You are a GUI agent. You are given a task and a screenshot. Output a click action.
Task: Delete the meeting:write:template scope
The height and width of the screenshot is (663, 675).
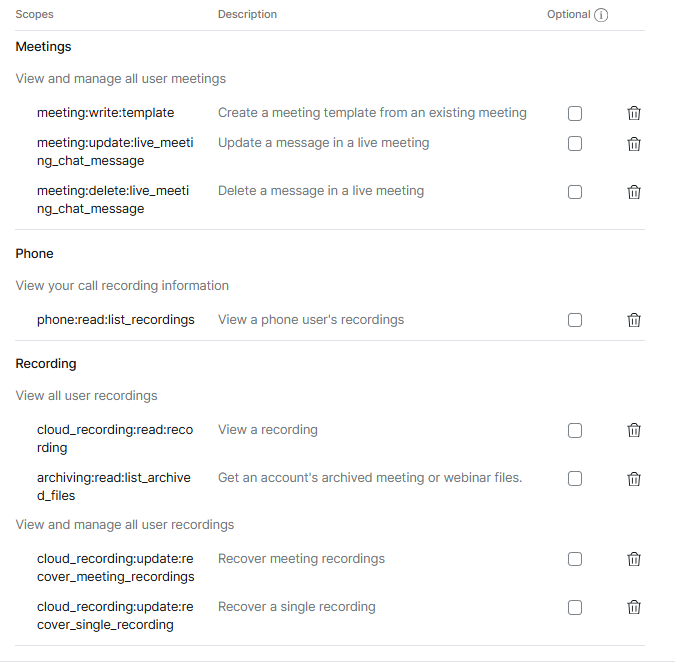(633, 113)
